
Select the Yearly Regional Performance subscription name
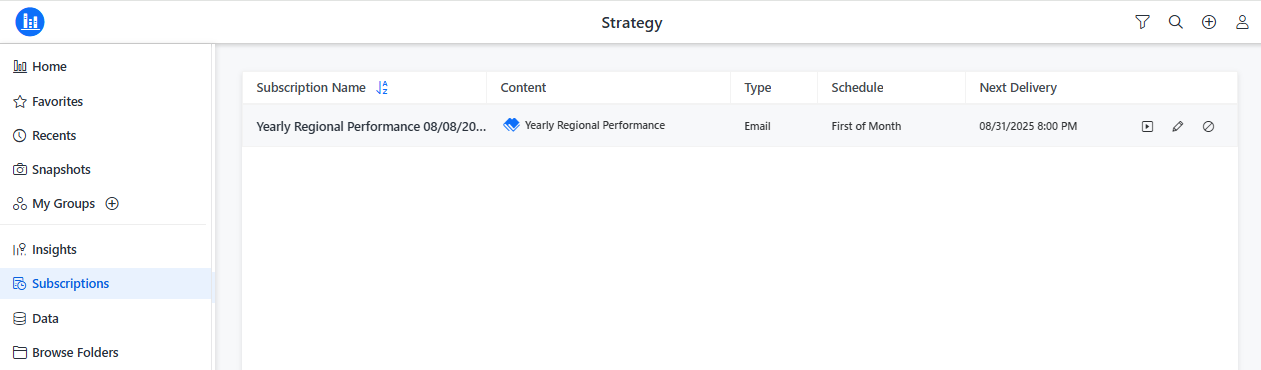(x=371, y=127)
